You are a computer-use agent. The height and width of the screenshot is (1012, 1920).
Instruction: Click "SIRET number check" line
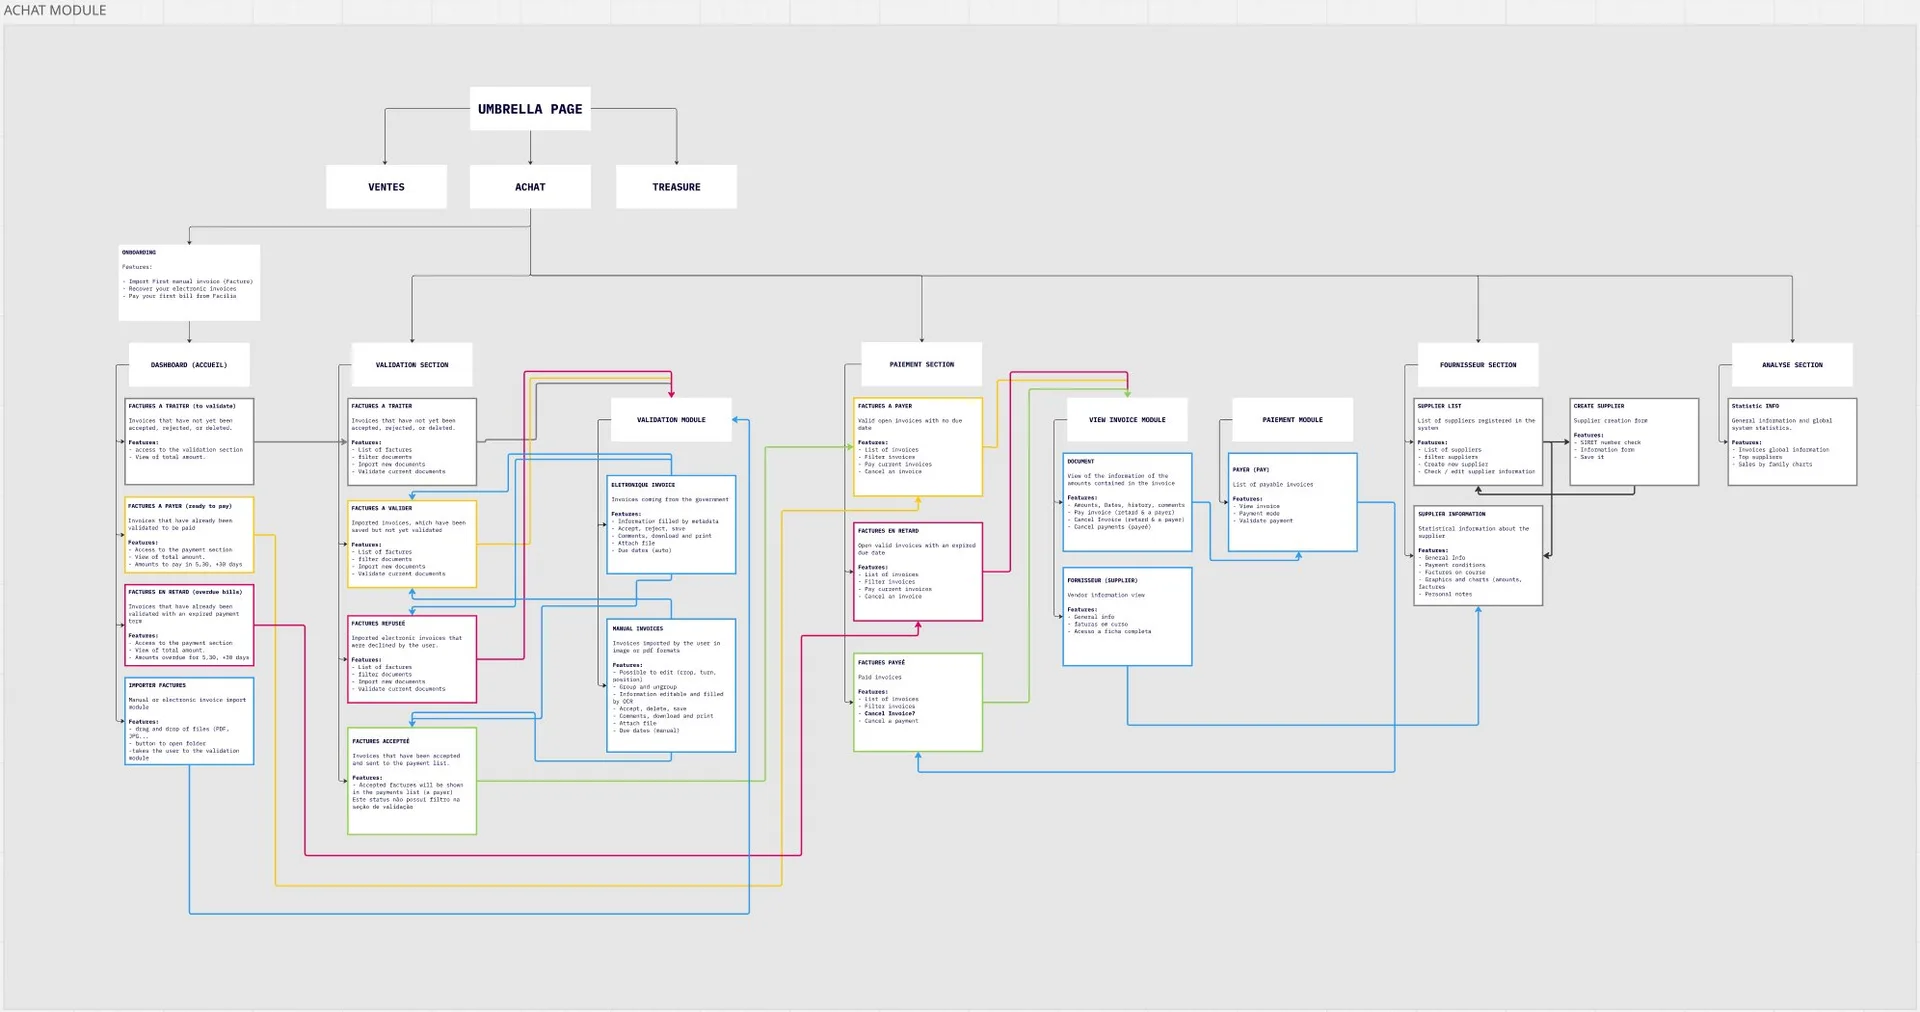(1608, 442)
